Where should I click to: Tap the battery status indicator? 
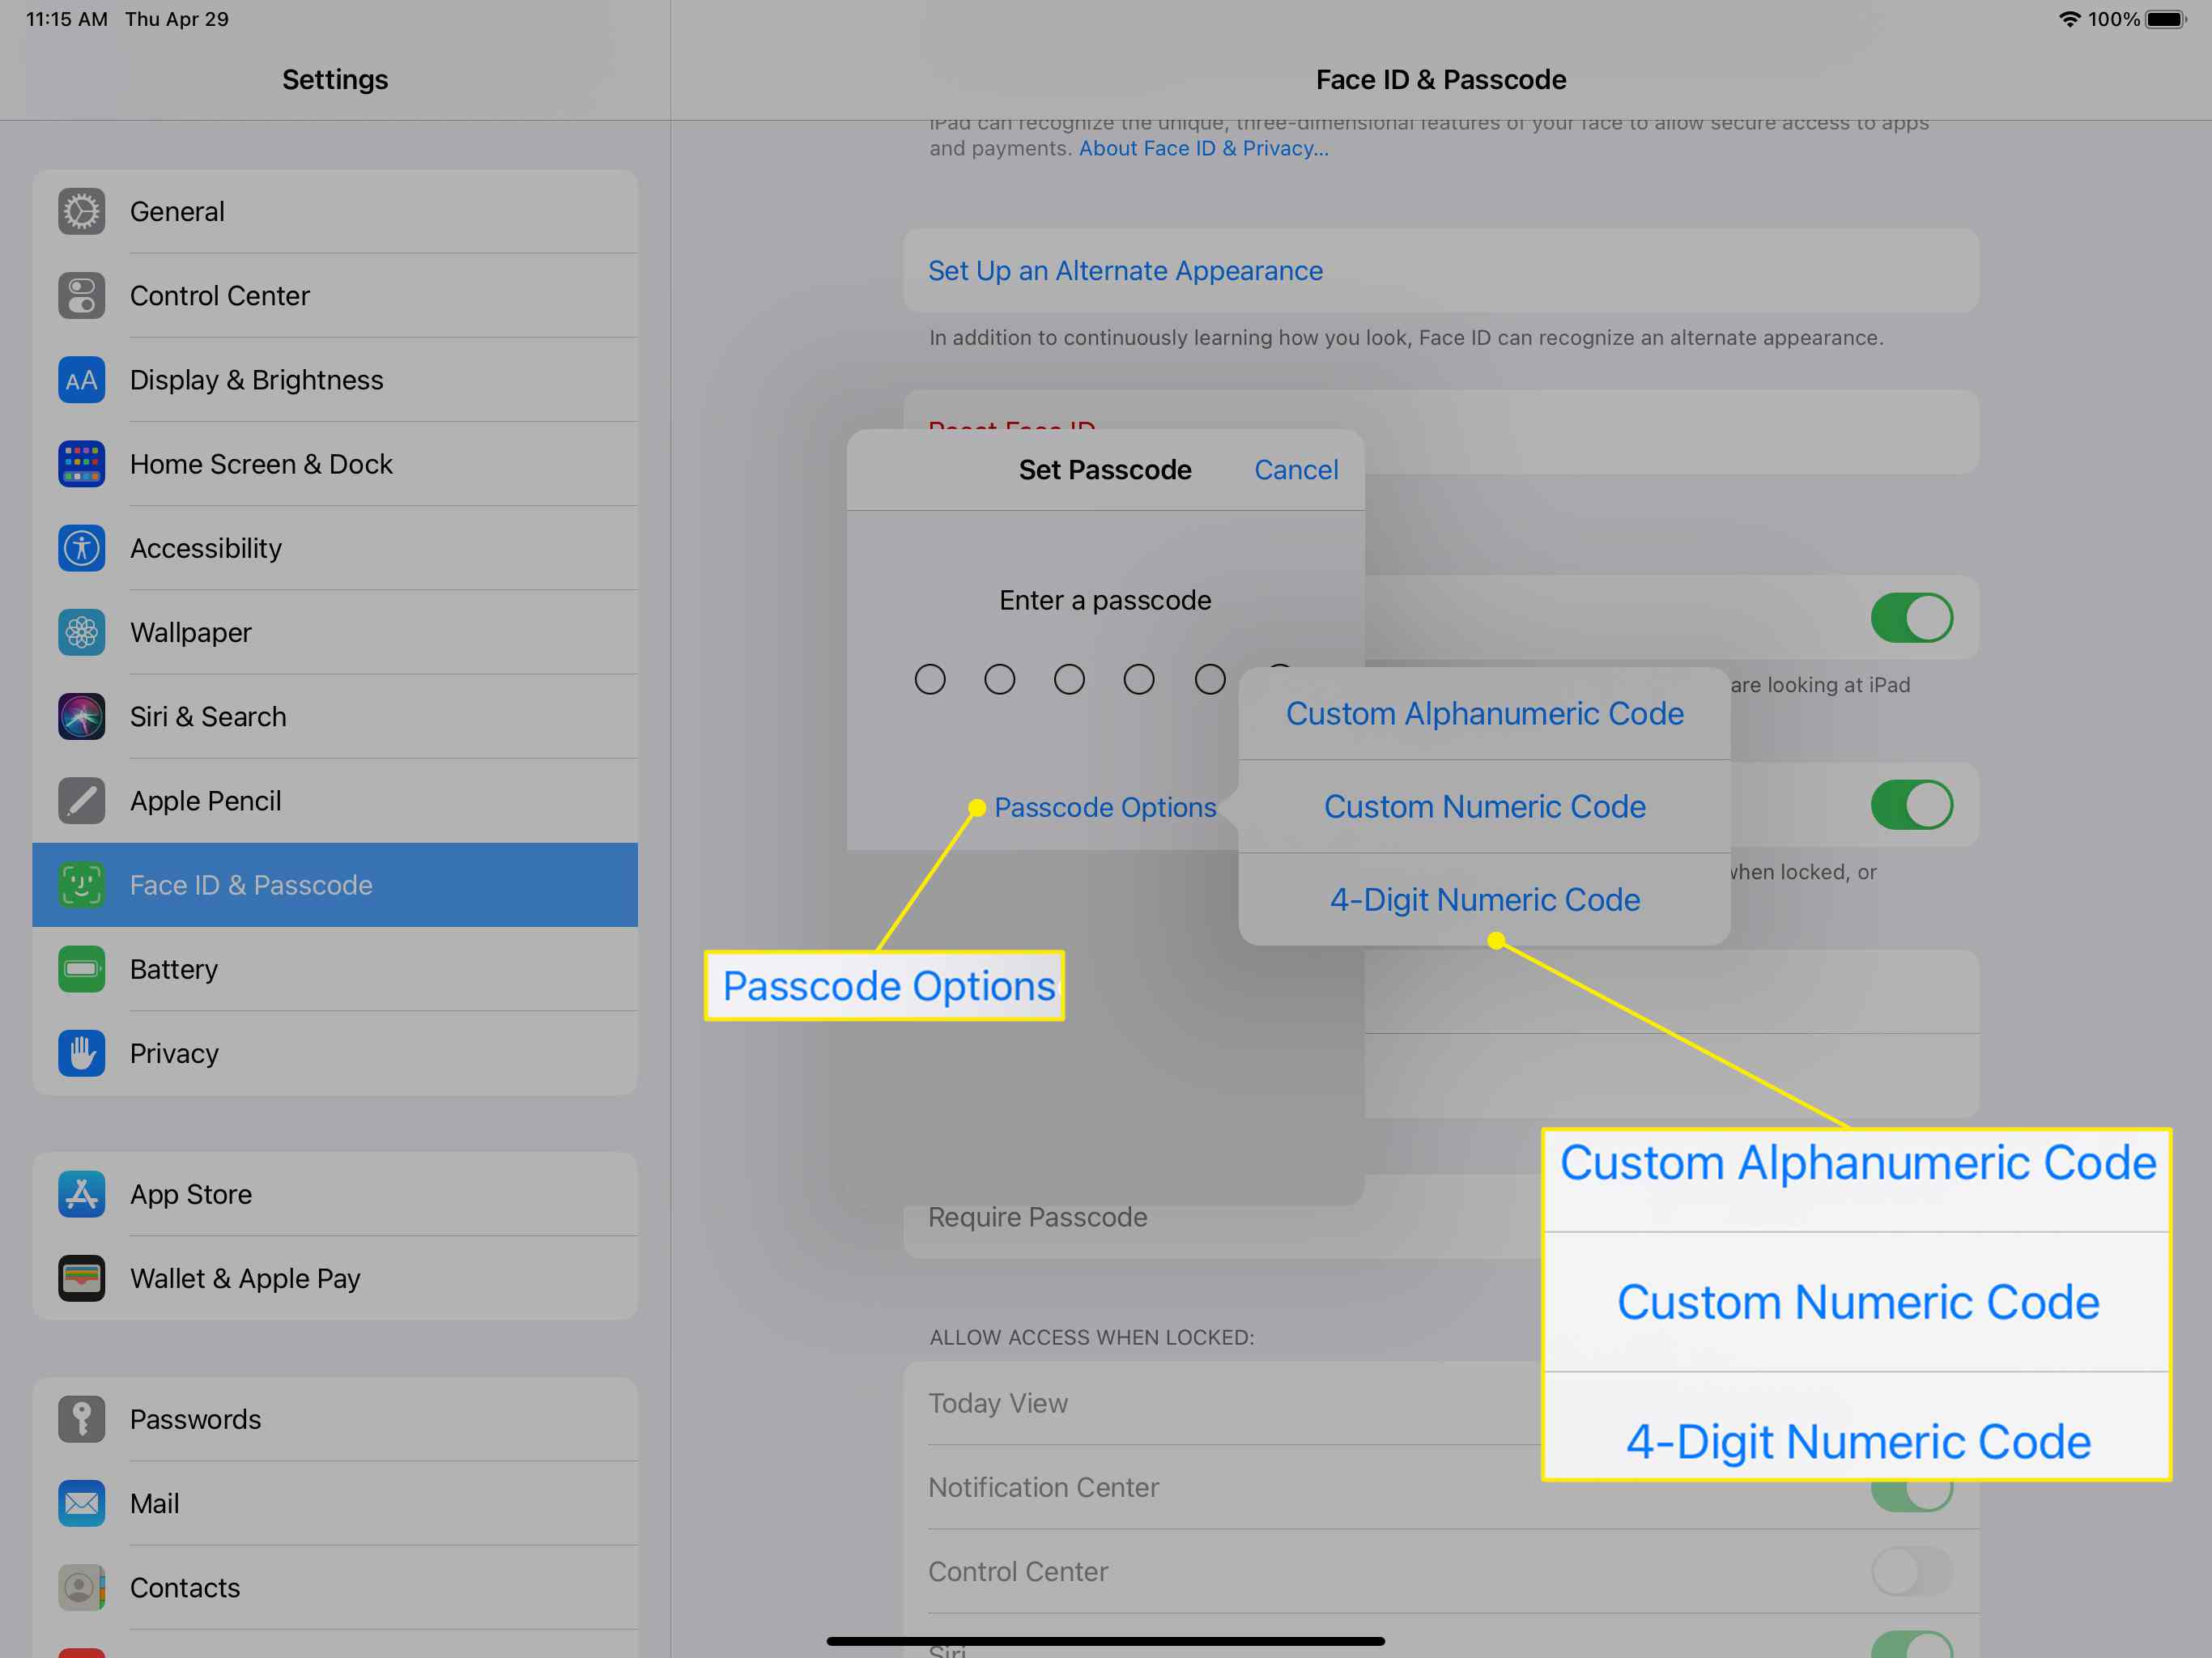coord(2166,19)
